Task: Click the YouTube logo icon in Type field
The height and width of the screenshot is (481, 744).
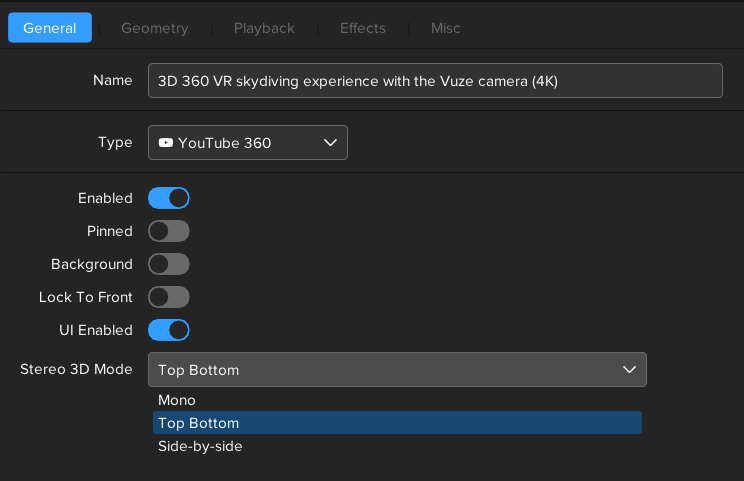Action: pos(165,143)
